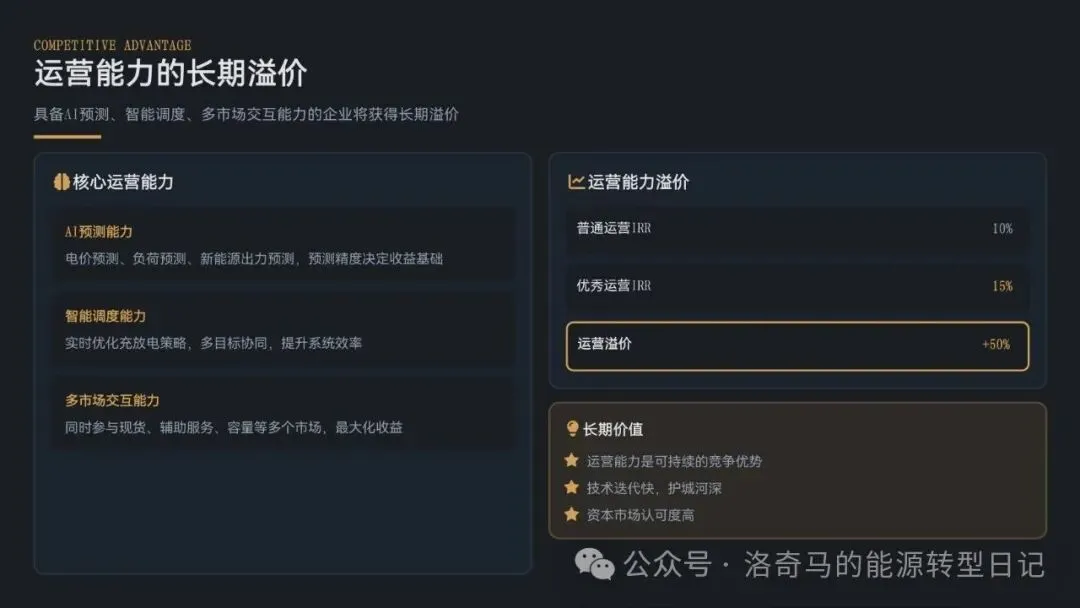Click the slide title 运营能力的长期溢价
This screenshot has height=608, width=1080.
click(171, 73)
